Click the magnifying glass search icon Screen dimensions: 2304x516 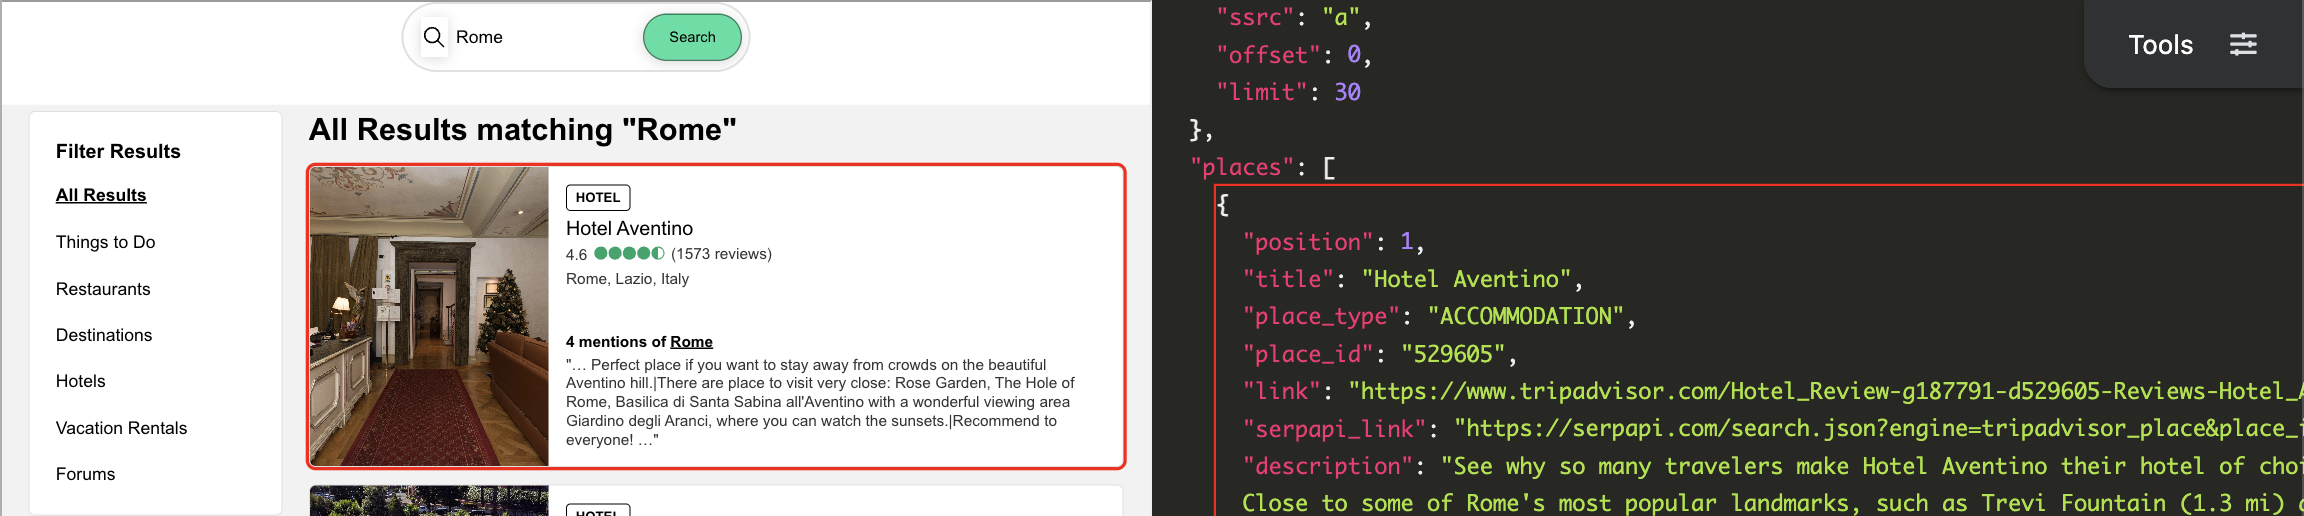[434, 37]
